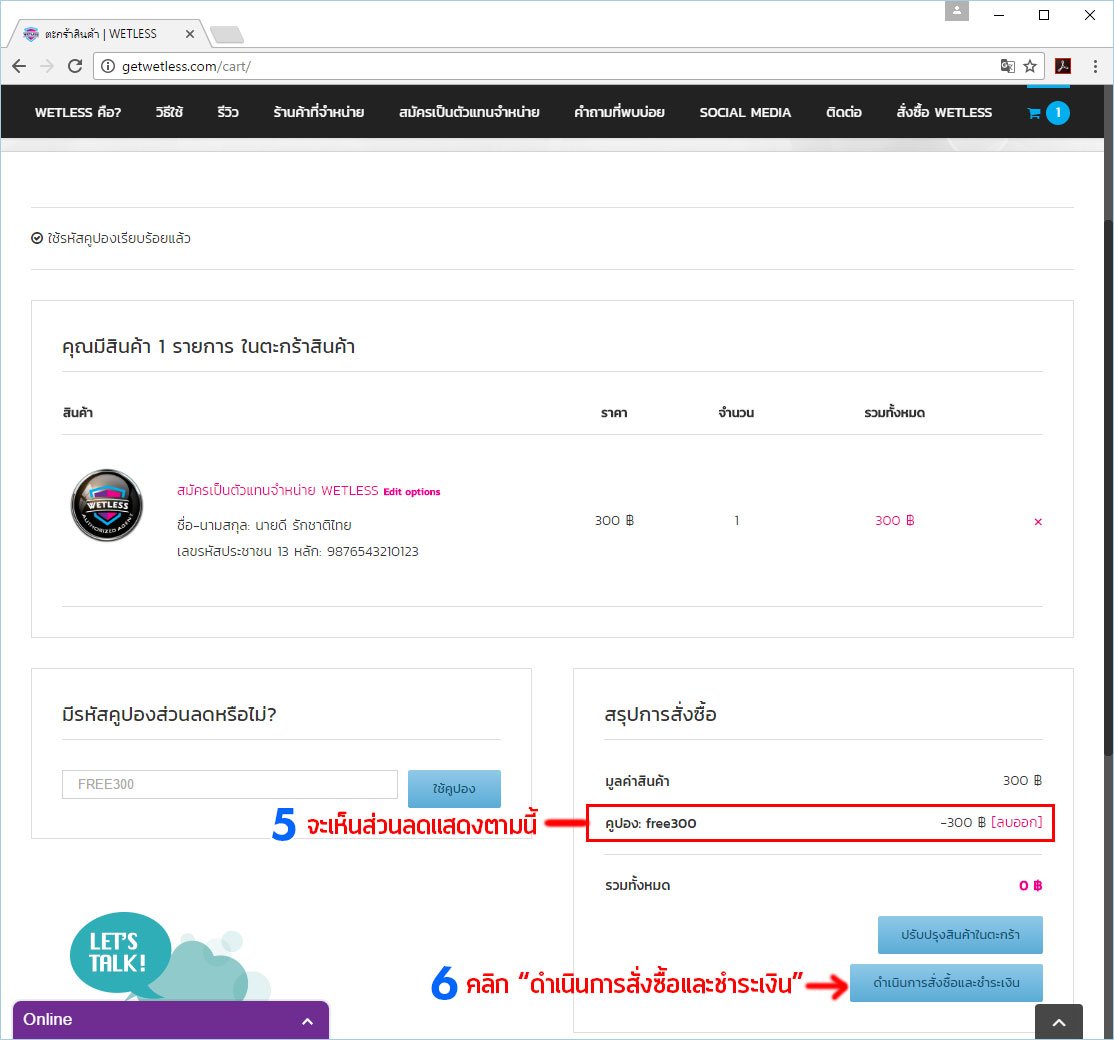Click the shopping cart icon in navbar
Viewport: 1114px width, 1040px height.
1035,113
